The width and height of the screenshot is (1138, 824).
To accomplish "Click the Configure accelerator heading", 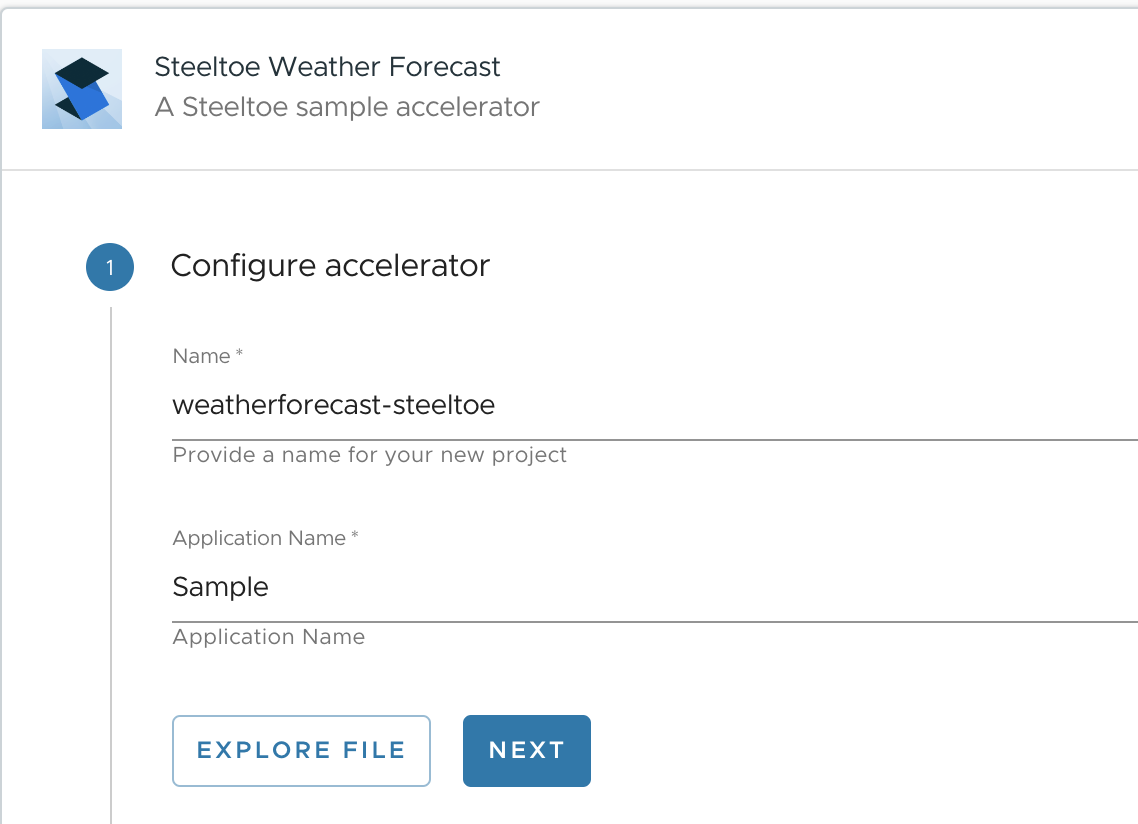I will [x=331, y=266].
